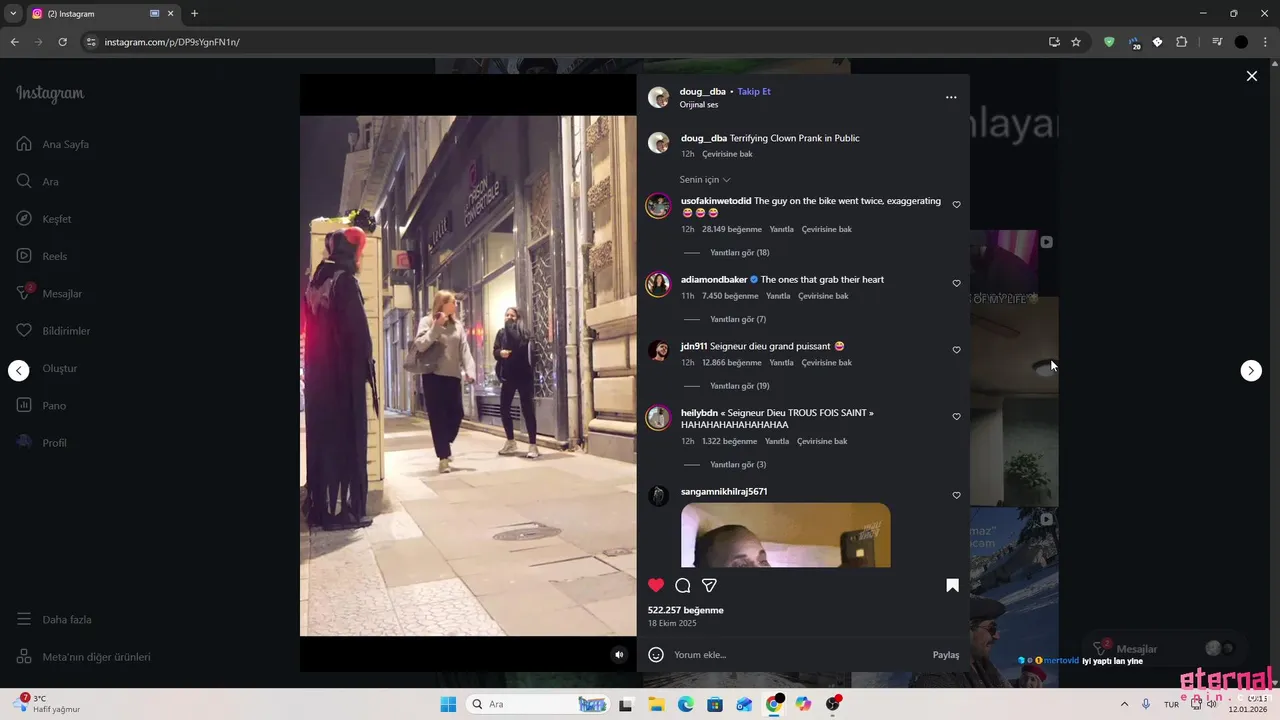Open post options three-dot menu

click(951, 97)
